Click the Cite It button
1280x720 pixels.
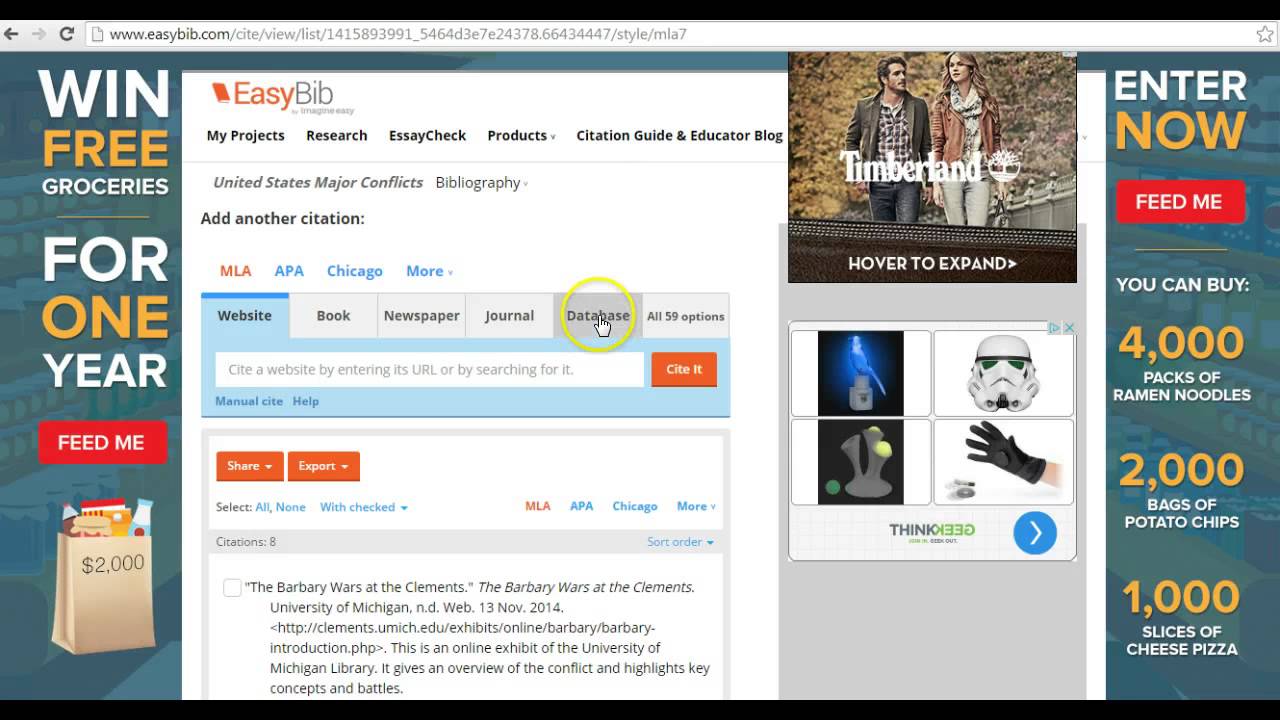click(684, 369)
